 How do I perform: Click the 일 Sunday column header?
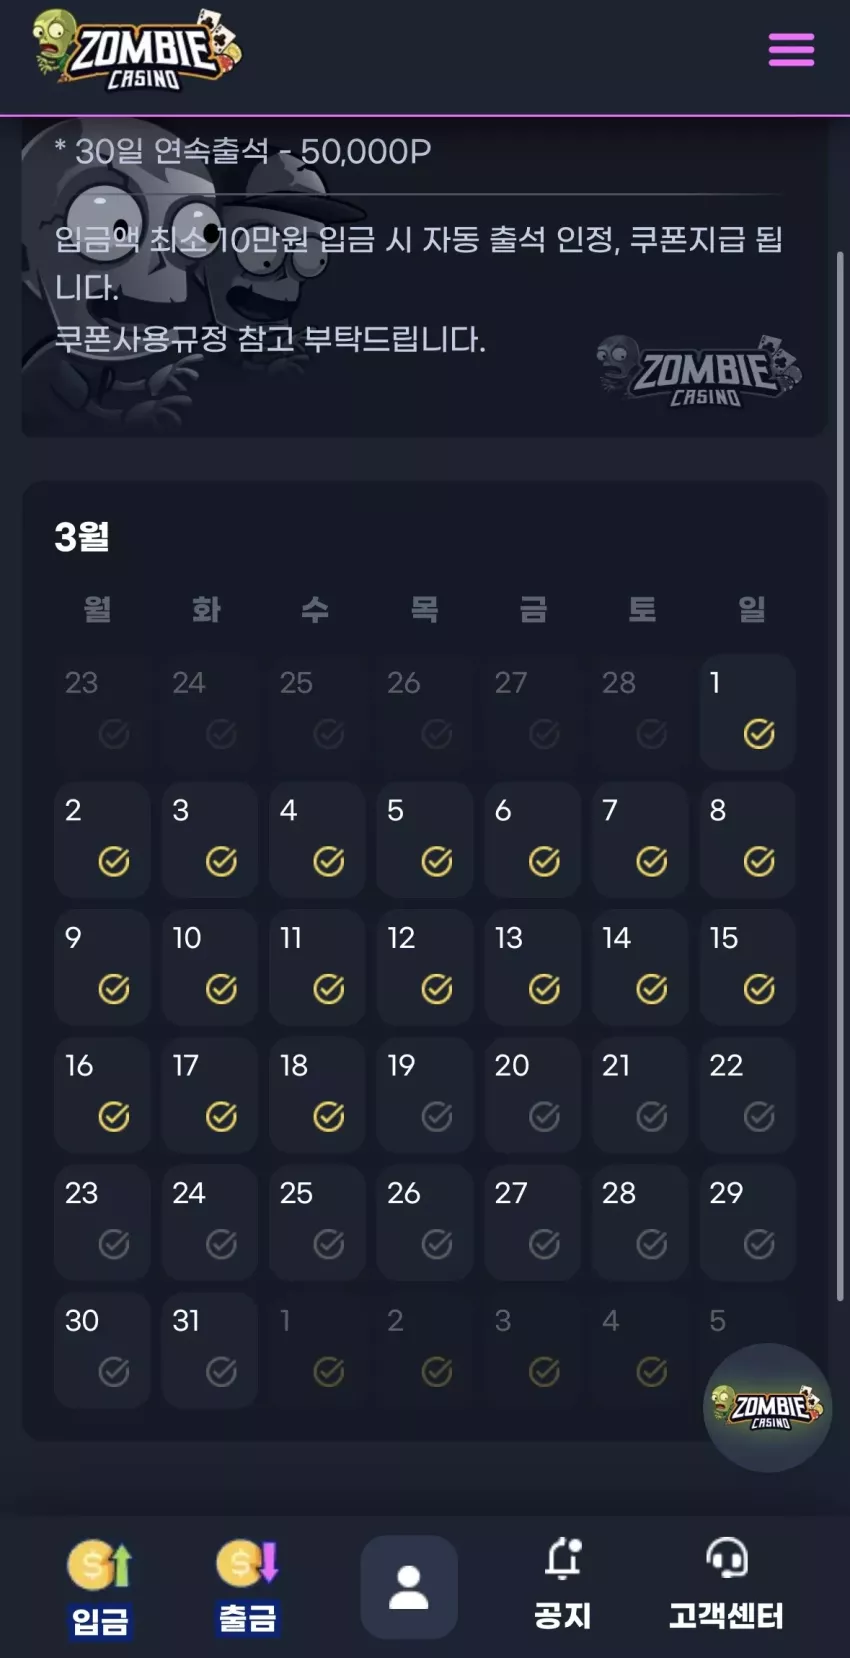pos(751,609)
